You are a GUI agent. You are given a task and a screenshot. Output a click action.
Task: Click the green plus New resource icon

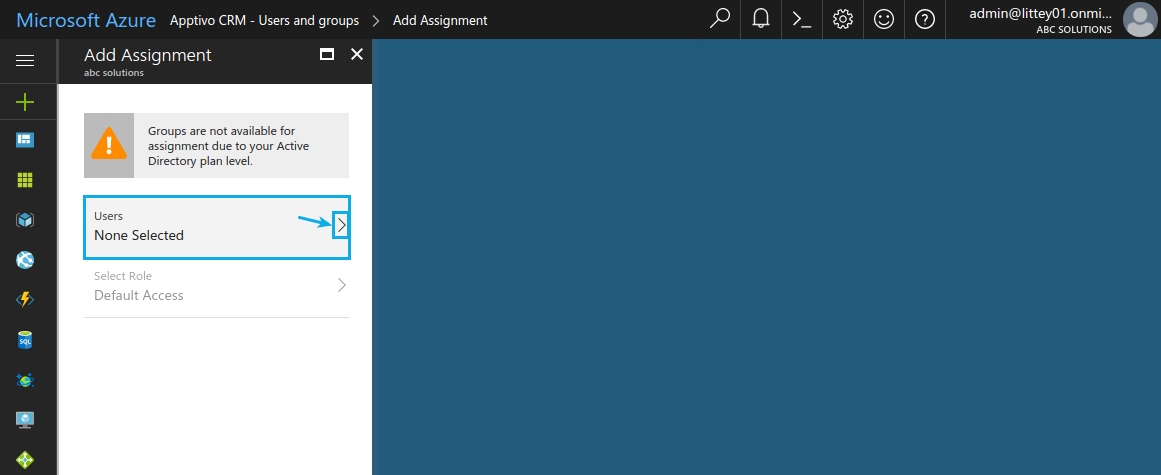(25, 101)
